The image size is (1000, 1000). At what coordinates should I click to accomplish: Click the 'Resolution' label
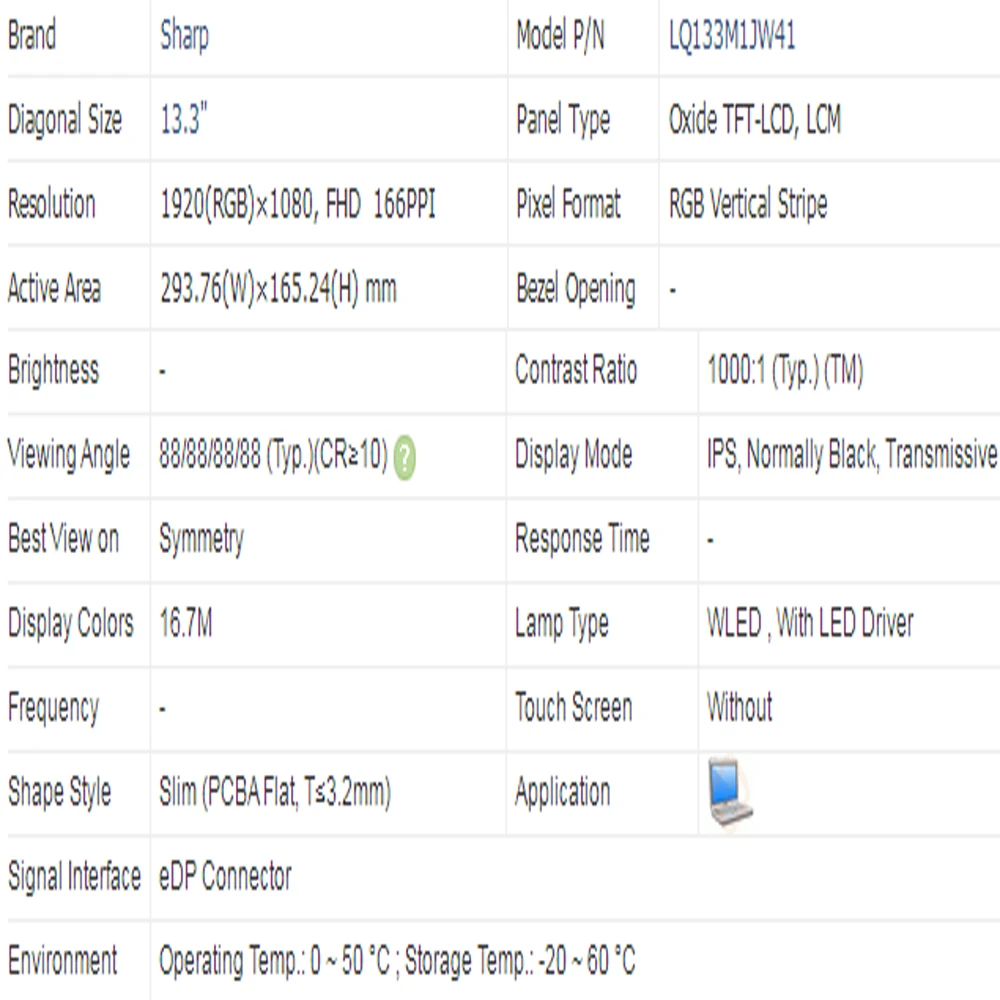[52, 204]
